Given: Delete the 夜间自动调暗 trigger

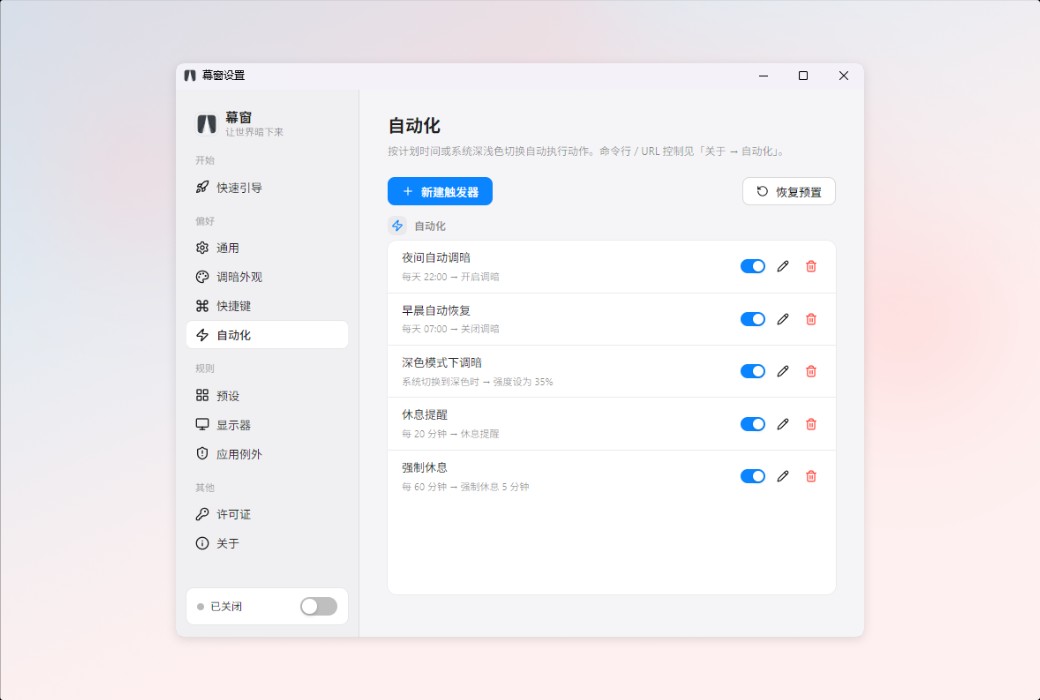Looking at the screenshot, I should pyautogui.click(x=811, y=266).
